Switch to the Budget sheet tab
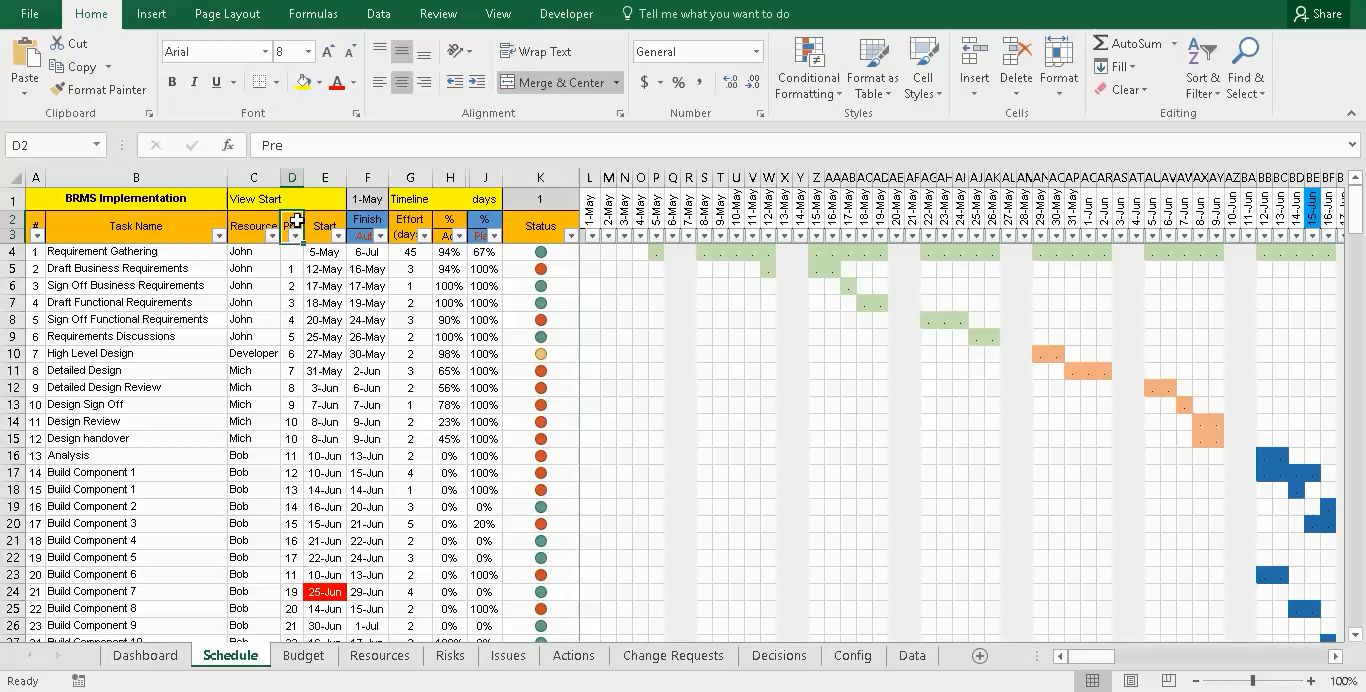Screen dimensions: 1366x692 pos(303,655)
